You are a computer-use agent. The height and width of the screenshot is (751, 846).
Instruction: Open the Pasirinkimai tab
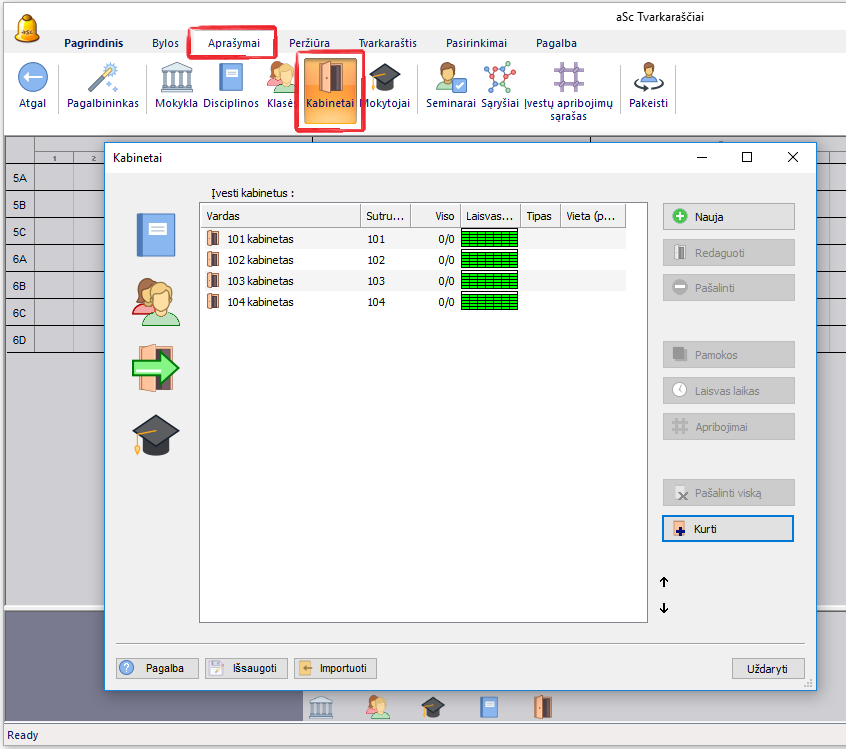point(476,43)
